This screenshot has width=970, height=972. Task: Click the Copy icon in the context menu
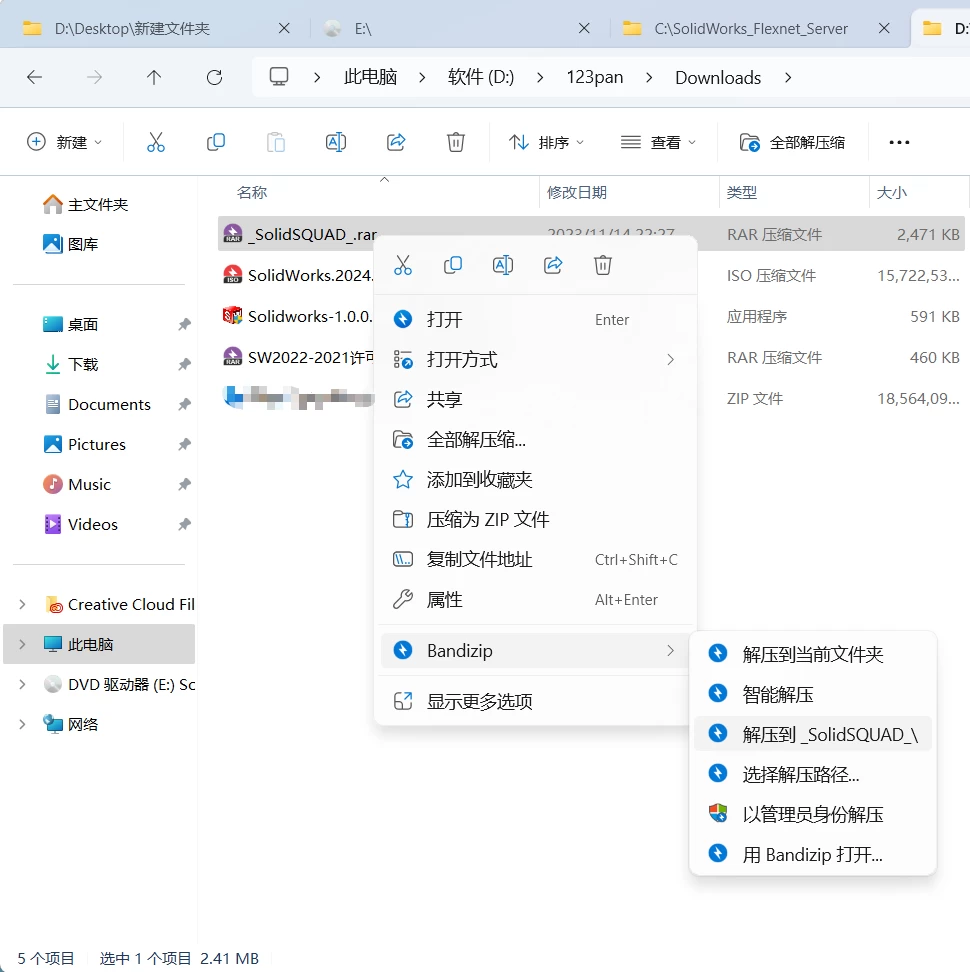coord(453,265)
